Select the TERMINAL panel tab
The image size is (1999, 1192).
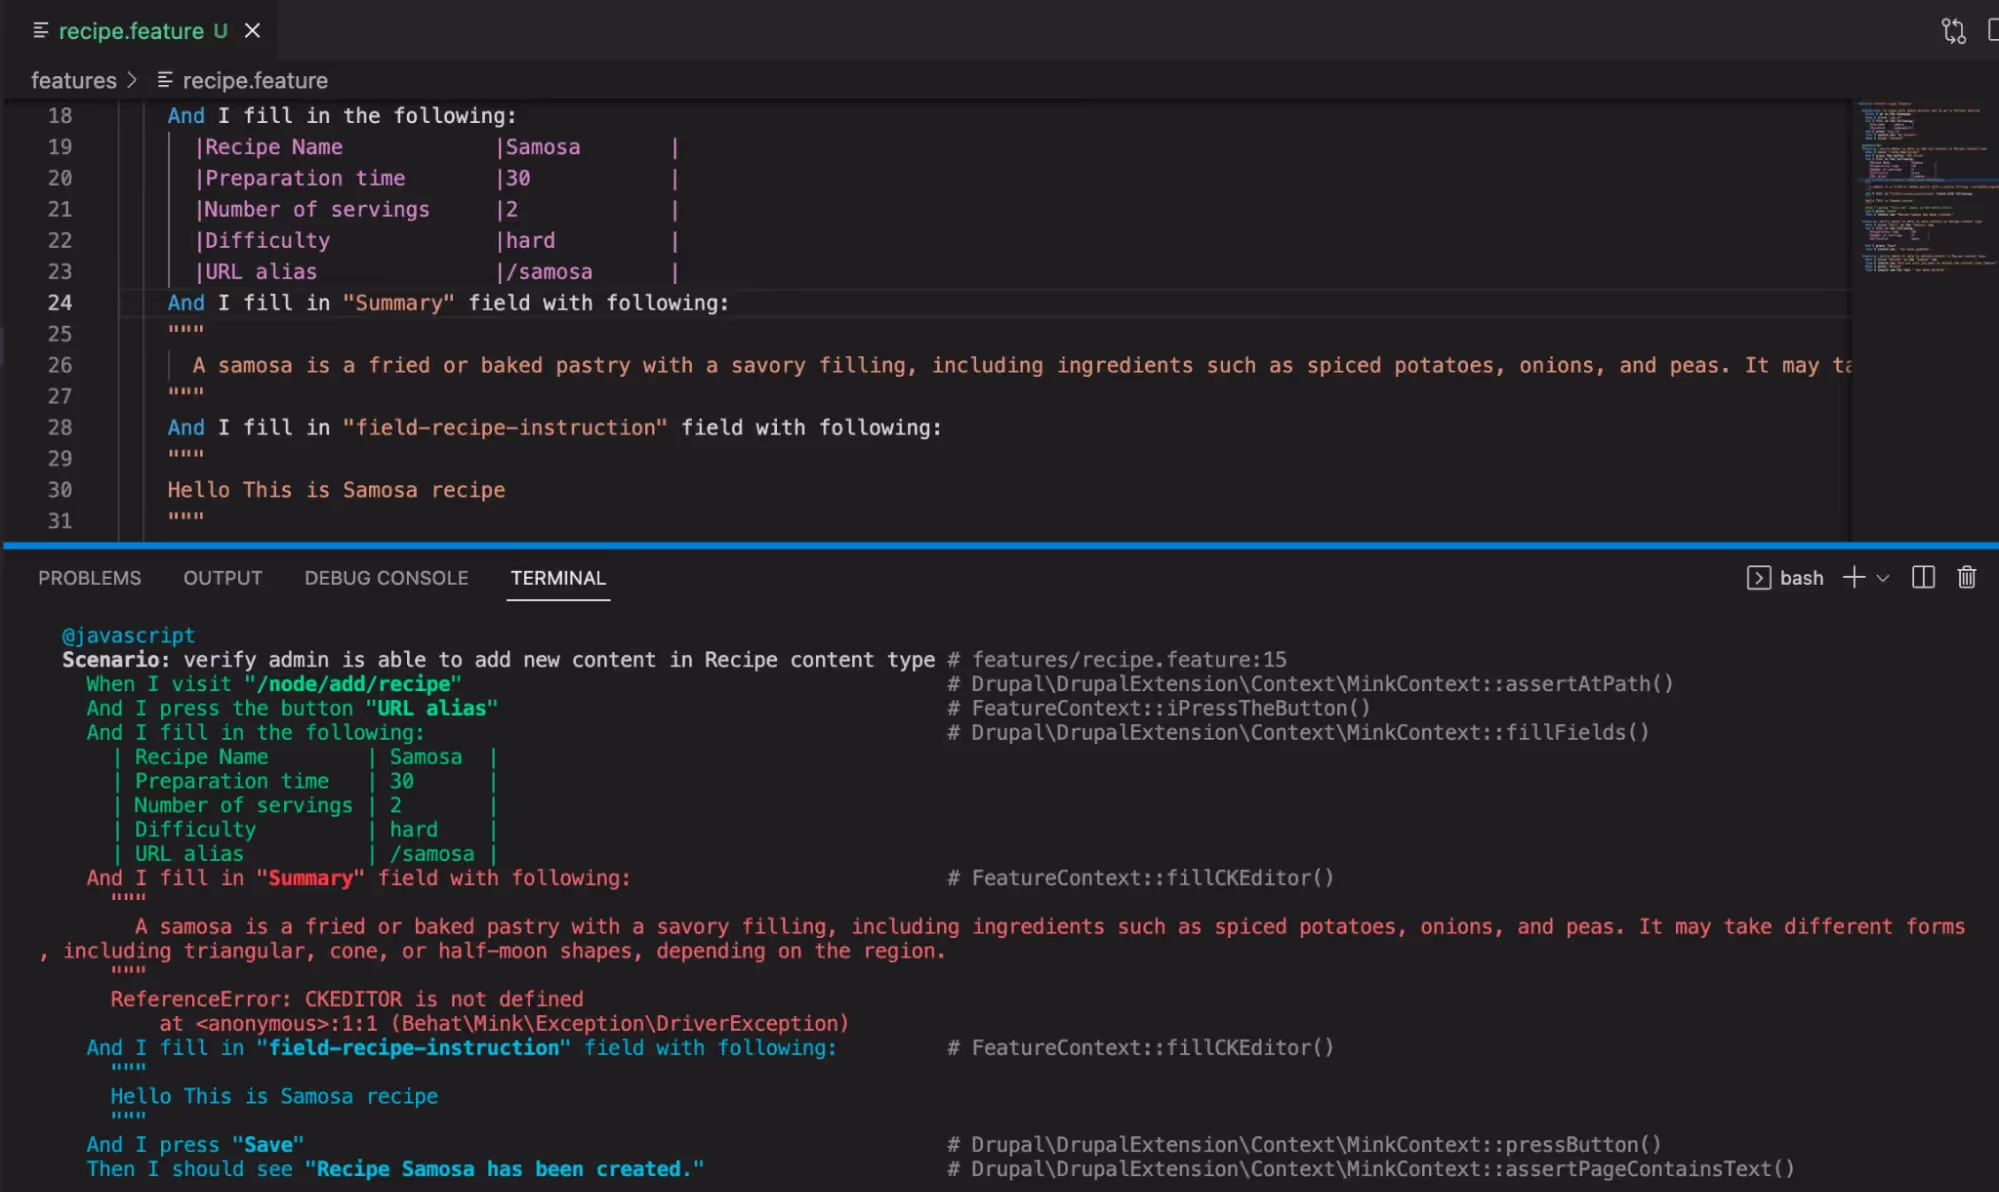pyautogui.click(x=558, y=578)
